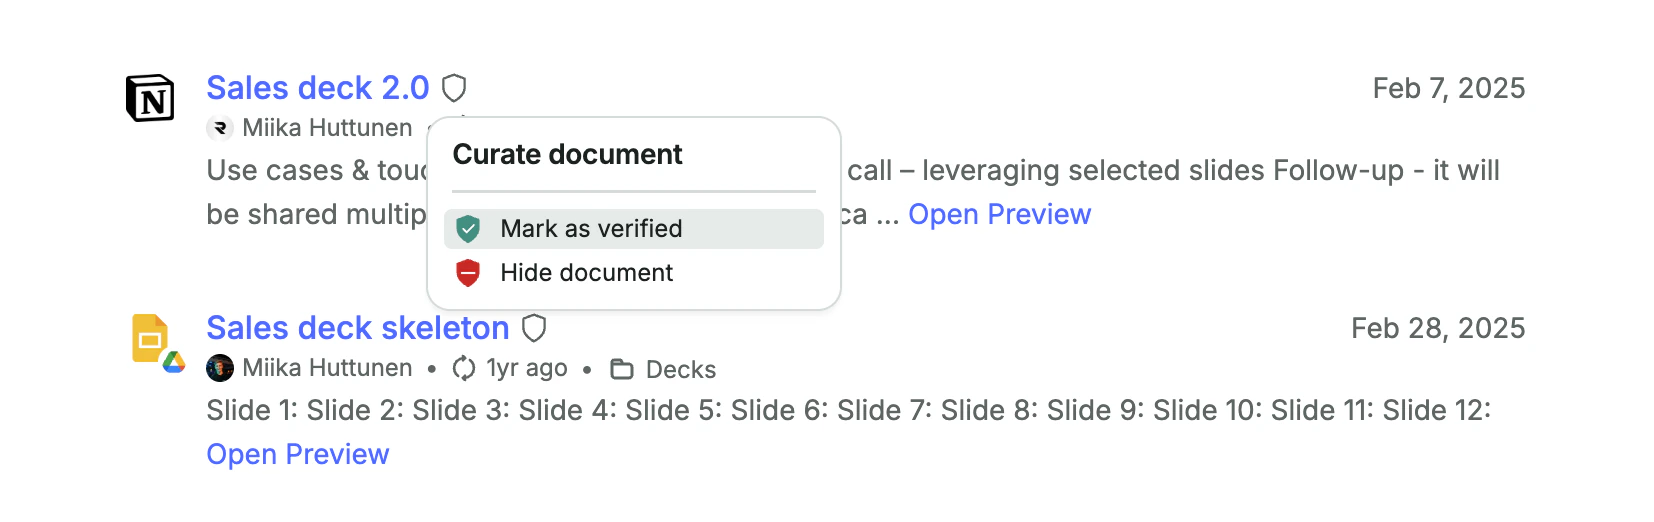Viewport: 1654px width, 522px height.
Task: Click the sync icon before 1yr ago
Action: 463,369
